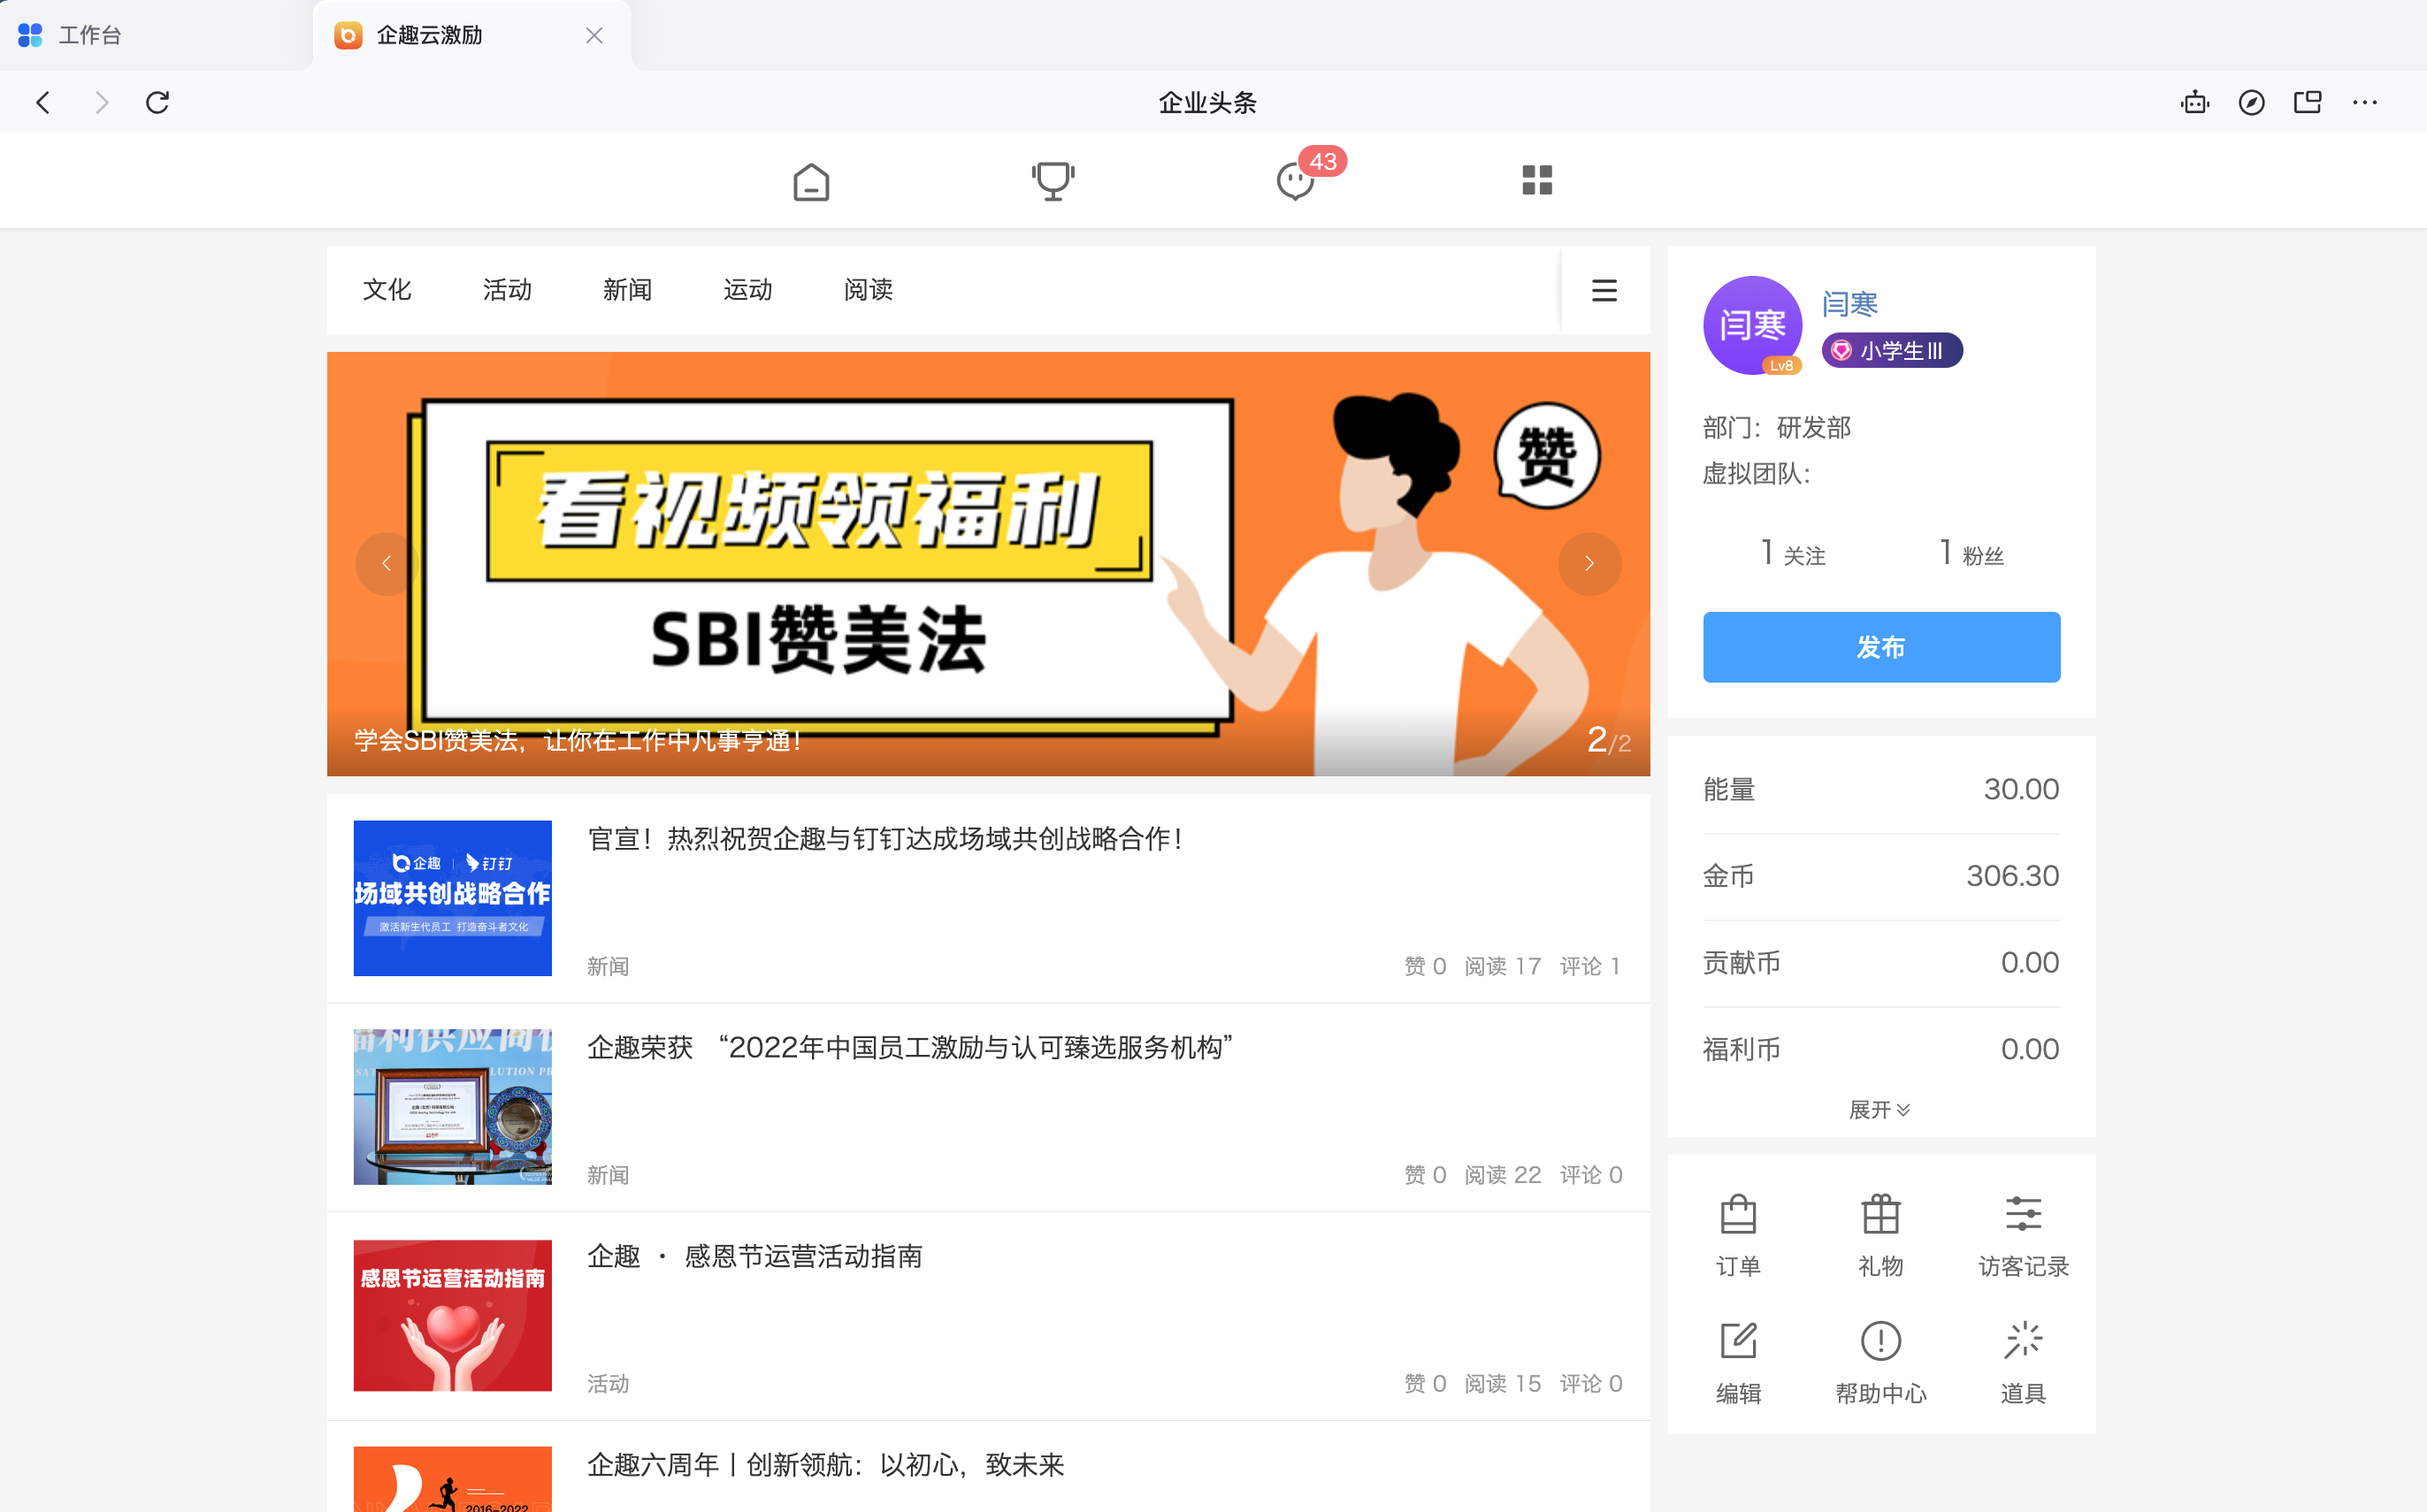Click 评论 1 on the 钉钉 article
The width and height of the screenshot is (2427, 1512).
1590,966
